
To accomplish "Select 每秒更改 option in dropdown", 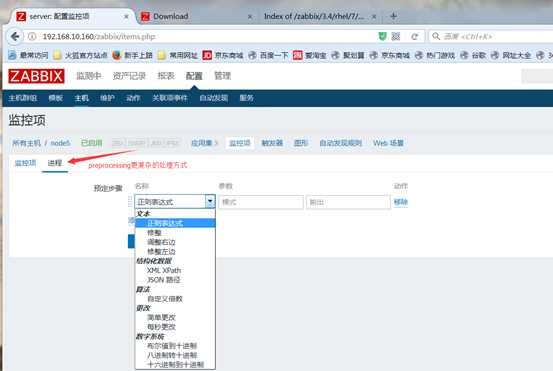I will pos(175,327).
